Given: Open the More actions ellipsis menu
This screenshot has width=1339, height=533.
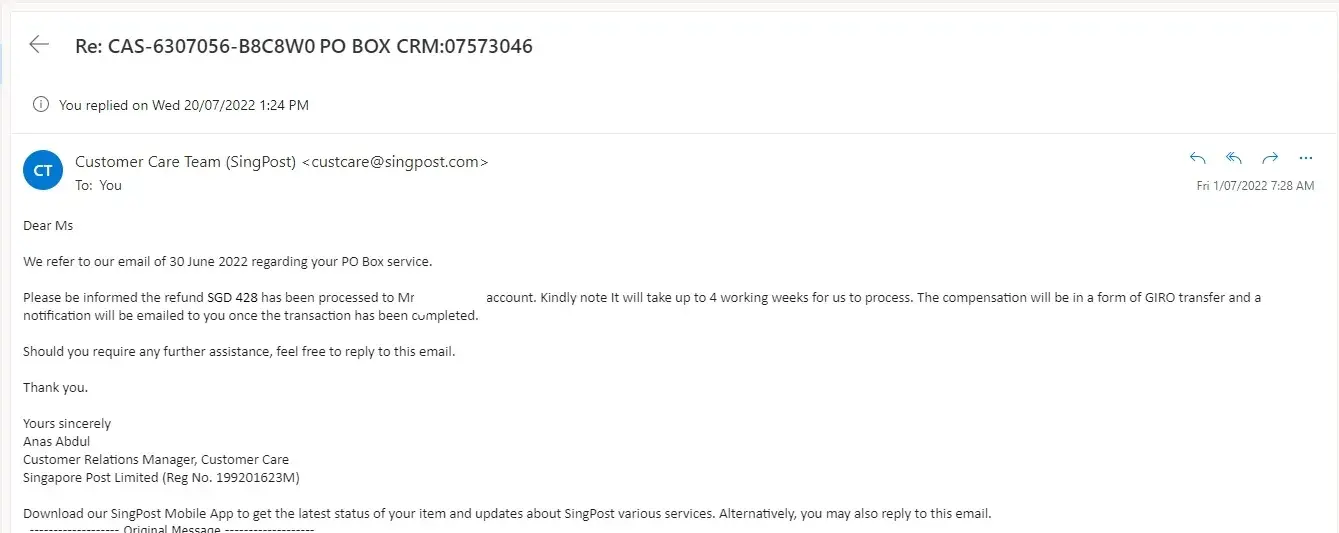Looking at the screenshot, I should coord(1305,158).
